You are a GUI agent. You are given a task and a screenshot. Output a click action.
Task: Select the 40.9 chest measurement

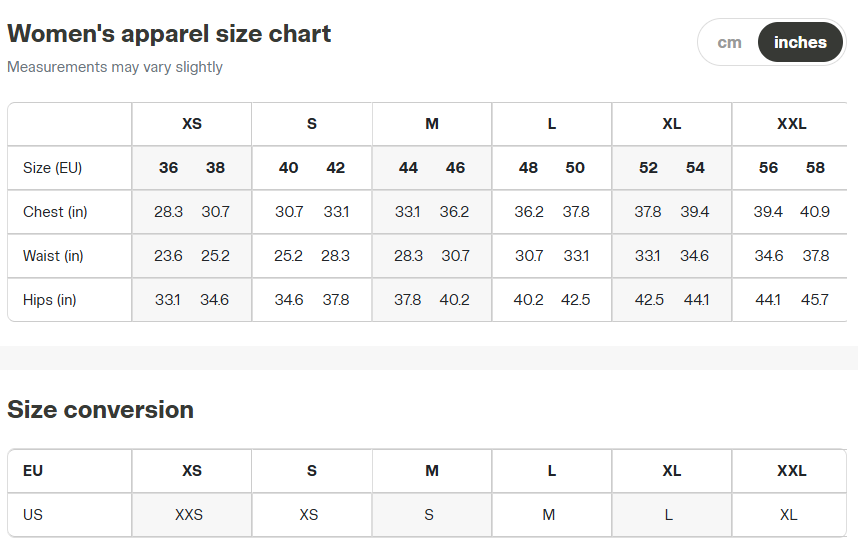[815, 212]
